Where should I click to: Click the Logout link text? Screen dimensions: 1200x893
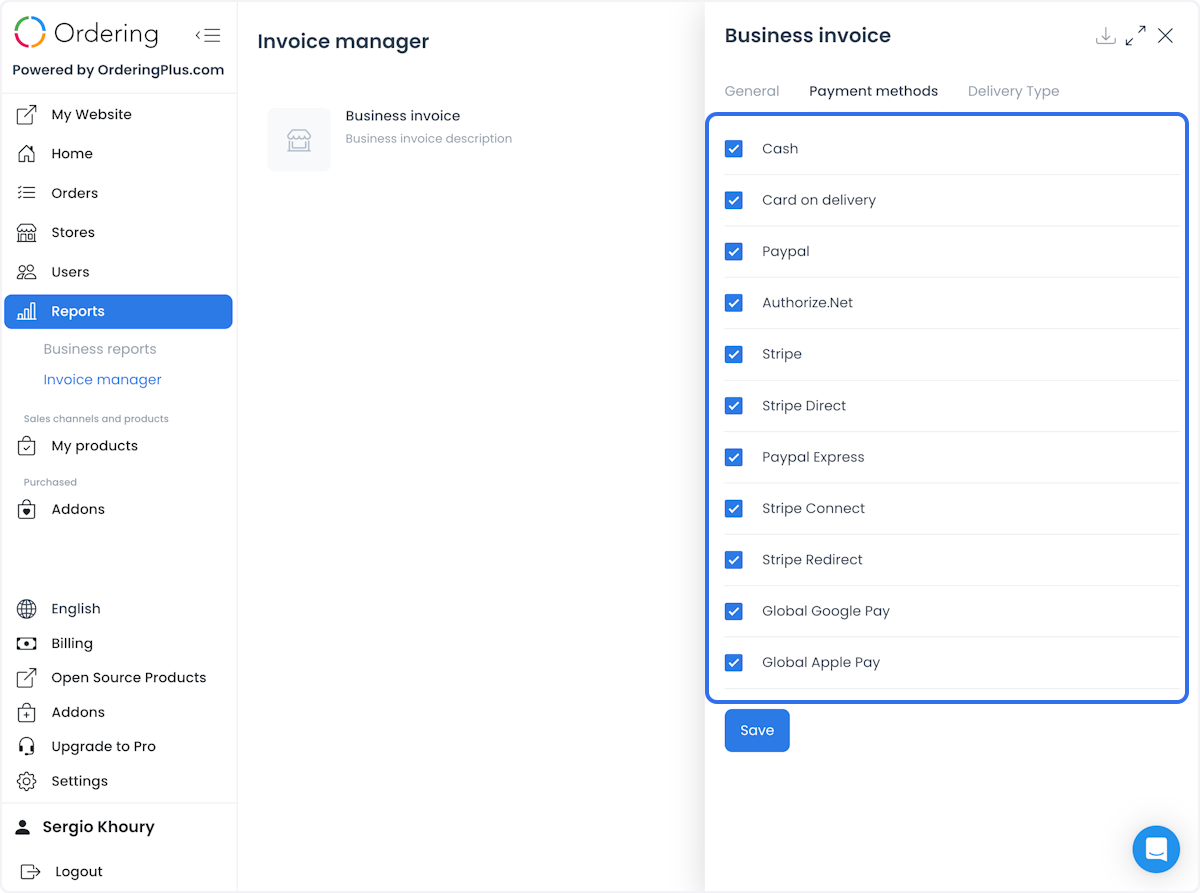(x=79, y=872)
